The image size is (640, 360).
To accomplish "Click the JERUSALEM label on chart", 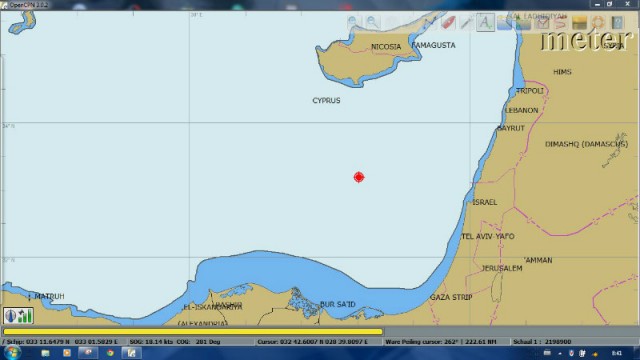I will point(502,268).
